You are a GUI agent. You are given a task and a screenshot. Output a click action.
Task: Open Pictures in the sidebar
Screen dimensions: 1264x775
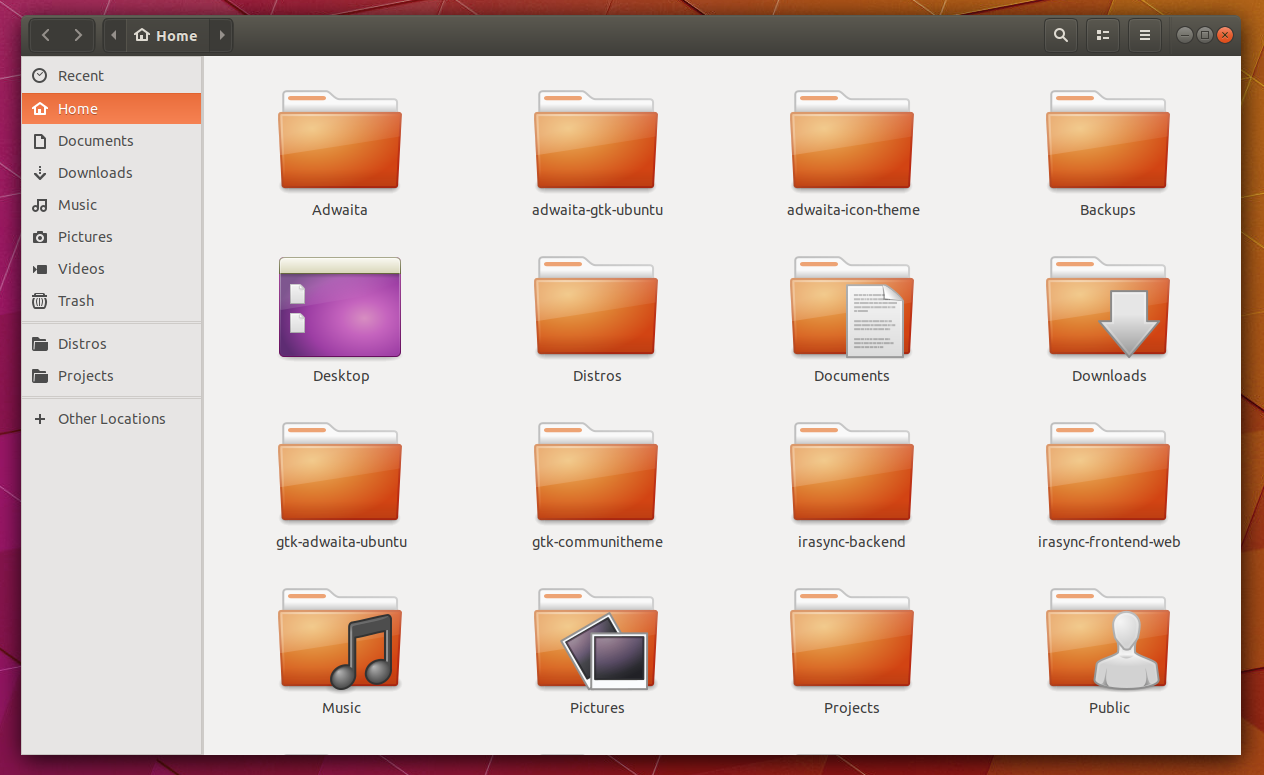111,237
